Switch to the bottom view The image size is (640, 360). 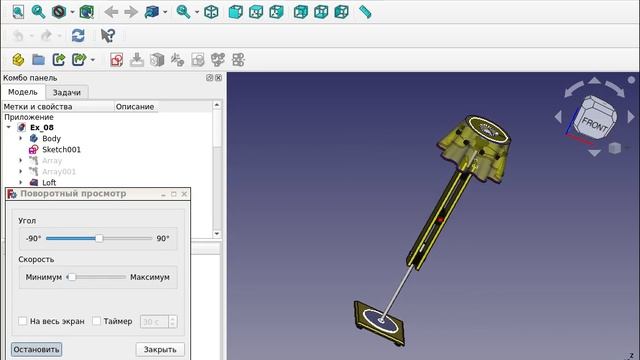pyautogui.click(x=321, y=12)
